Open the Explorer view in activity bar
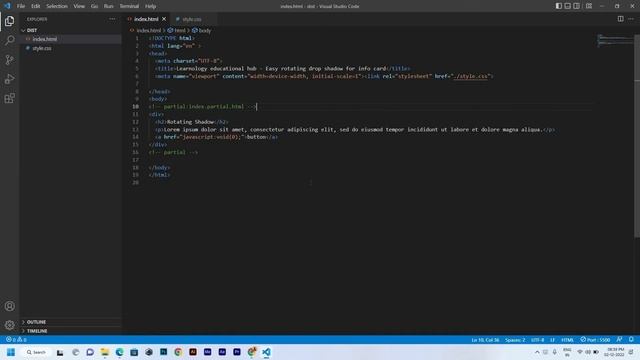This screenshot has height=360, width=640. click(x=9, y=21)
